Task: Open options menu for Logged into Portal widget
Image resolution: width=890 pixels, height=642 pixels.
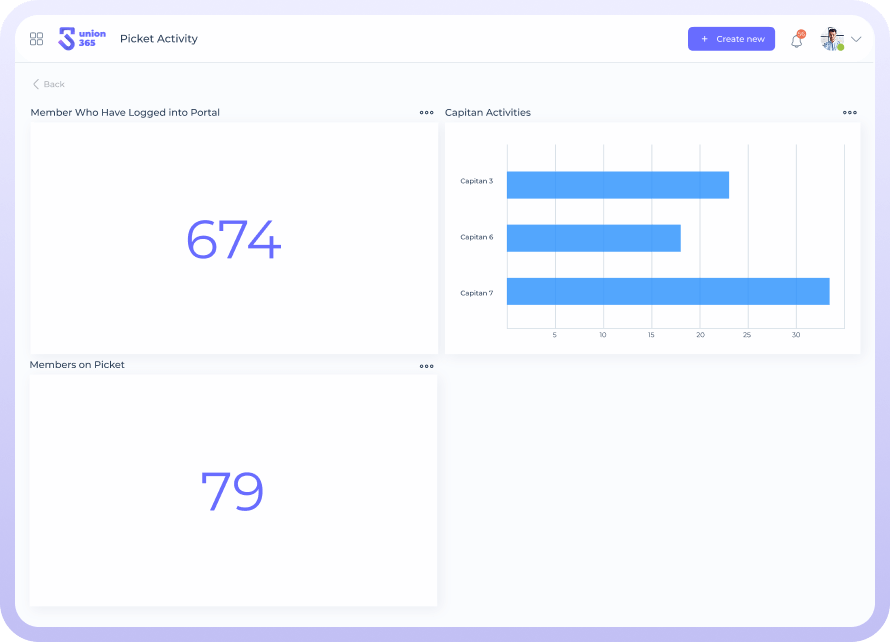Action: pyautogui.click(x=427, y=113)
